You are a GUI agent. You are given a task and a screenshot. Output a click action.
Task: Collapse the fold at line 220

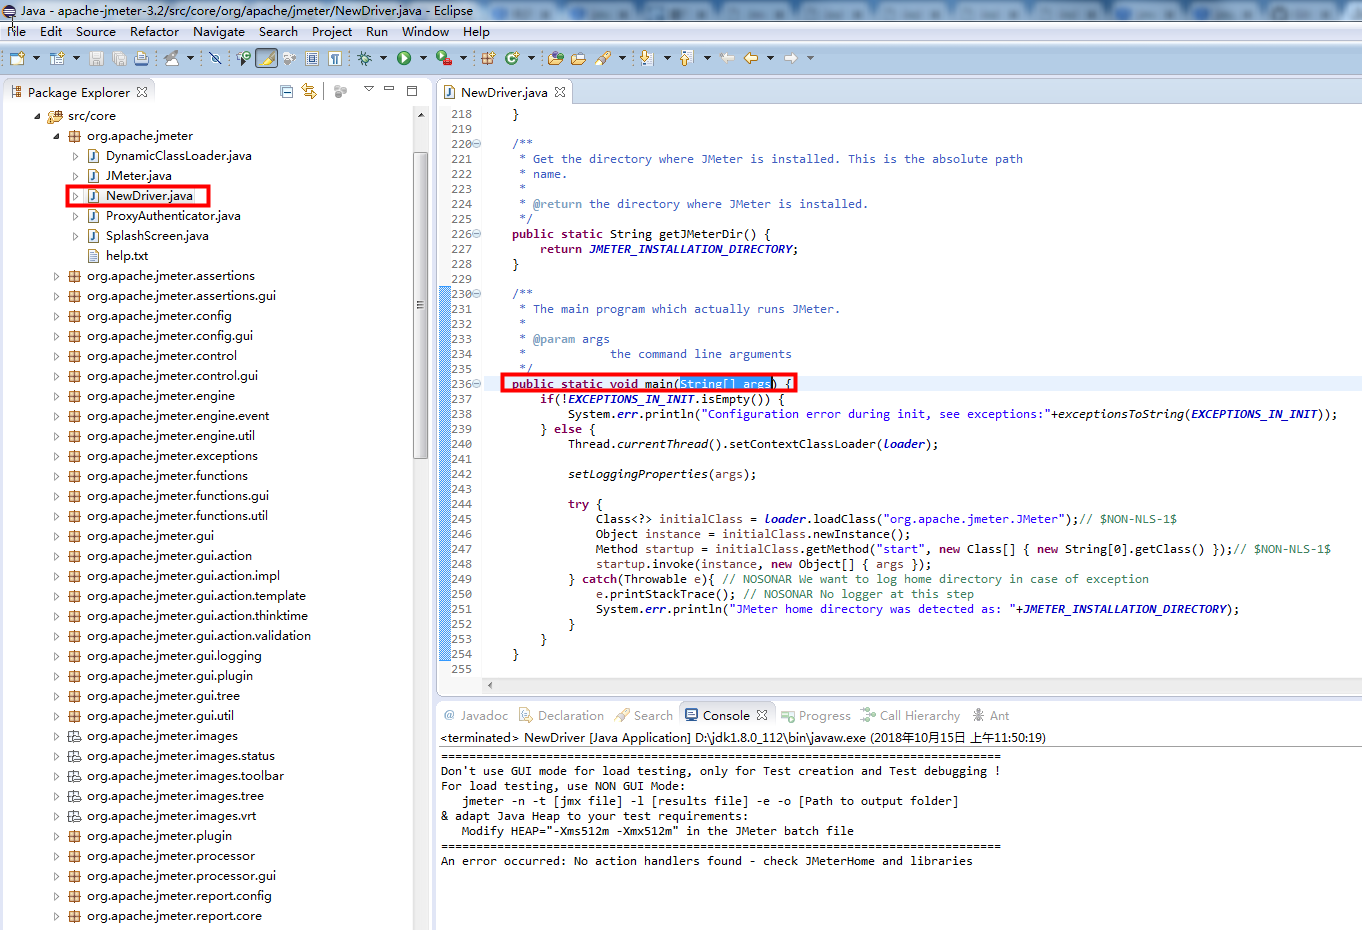tap(477, 144)
